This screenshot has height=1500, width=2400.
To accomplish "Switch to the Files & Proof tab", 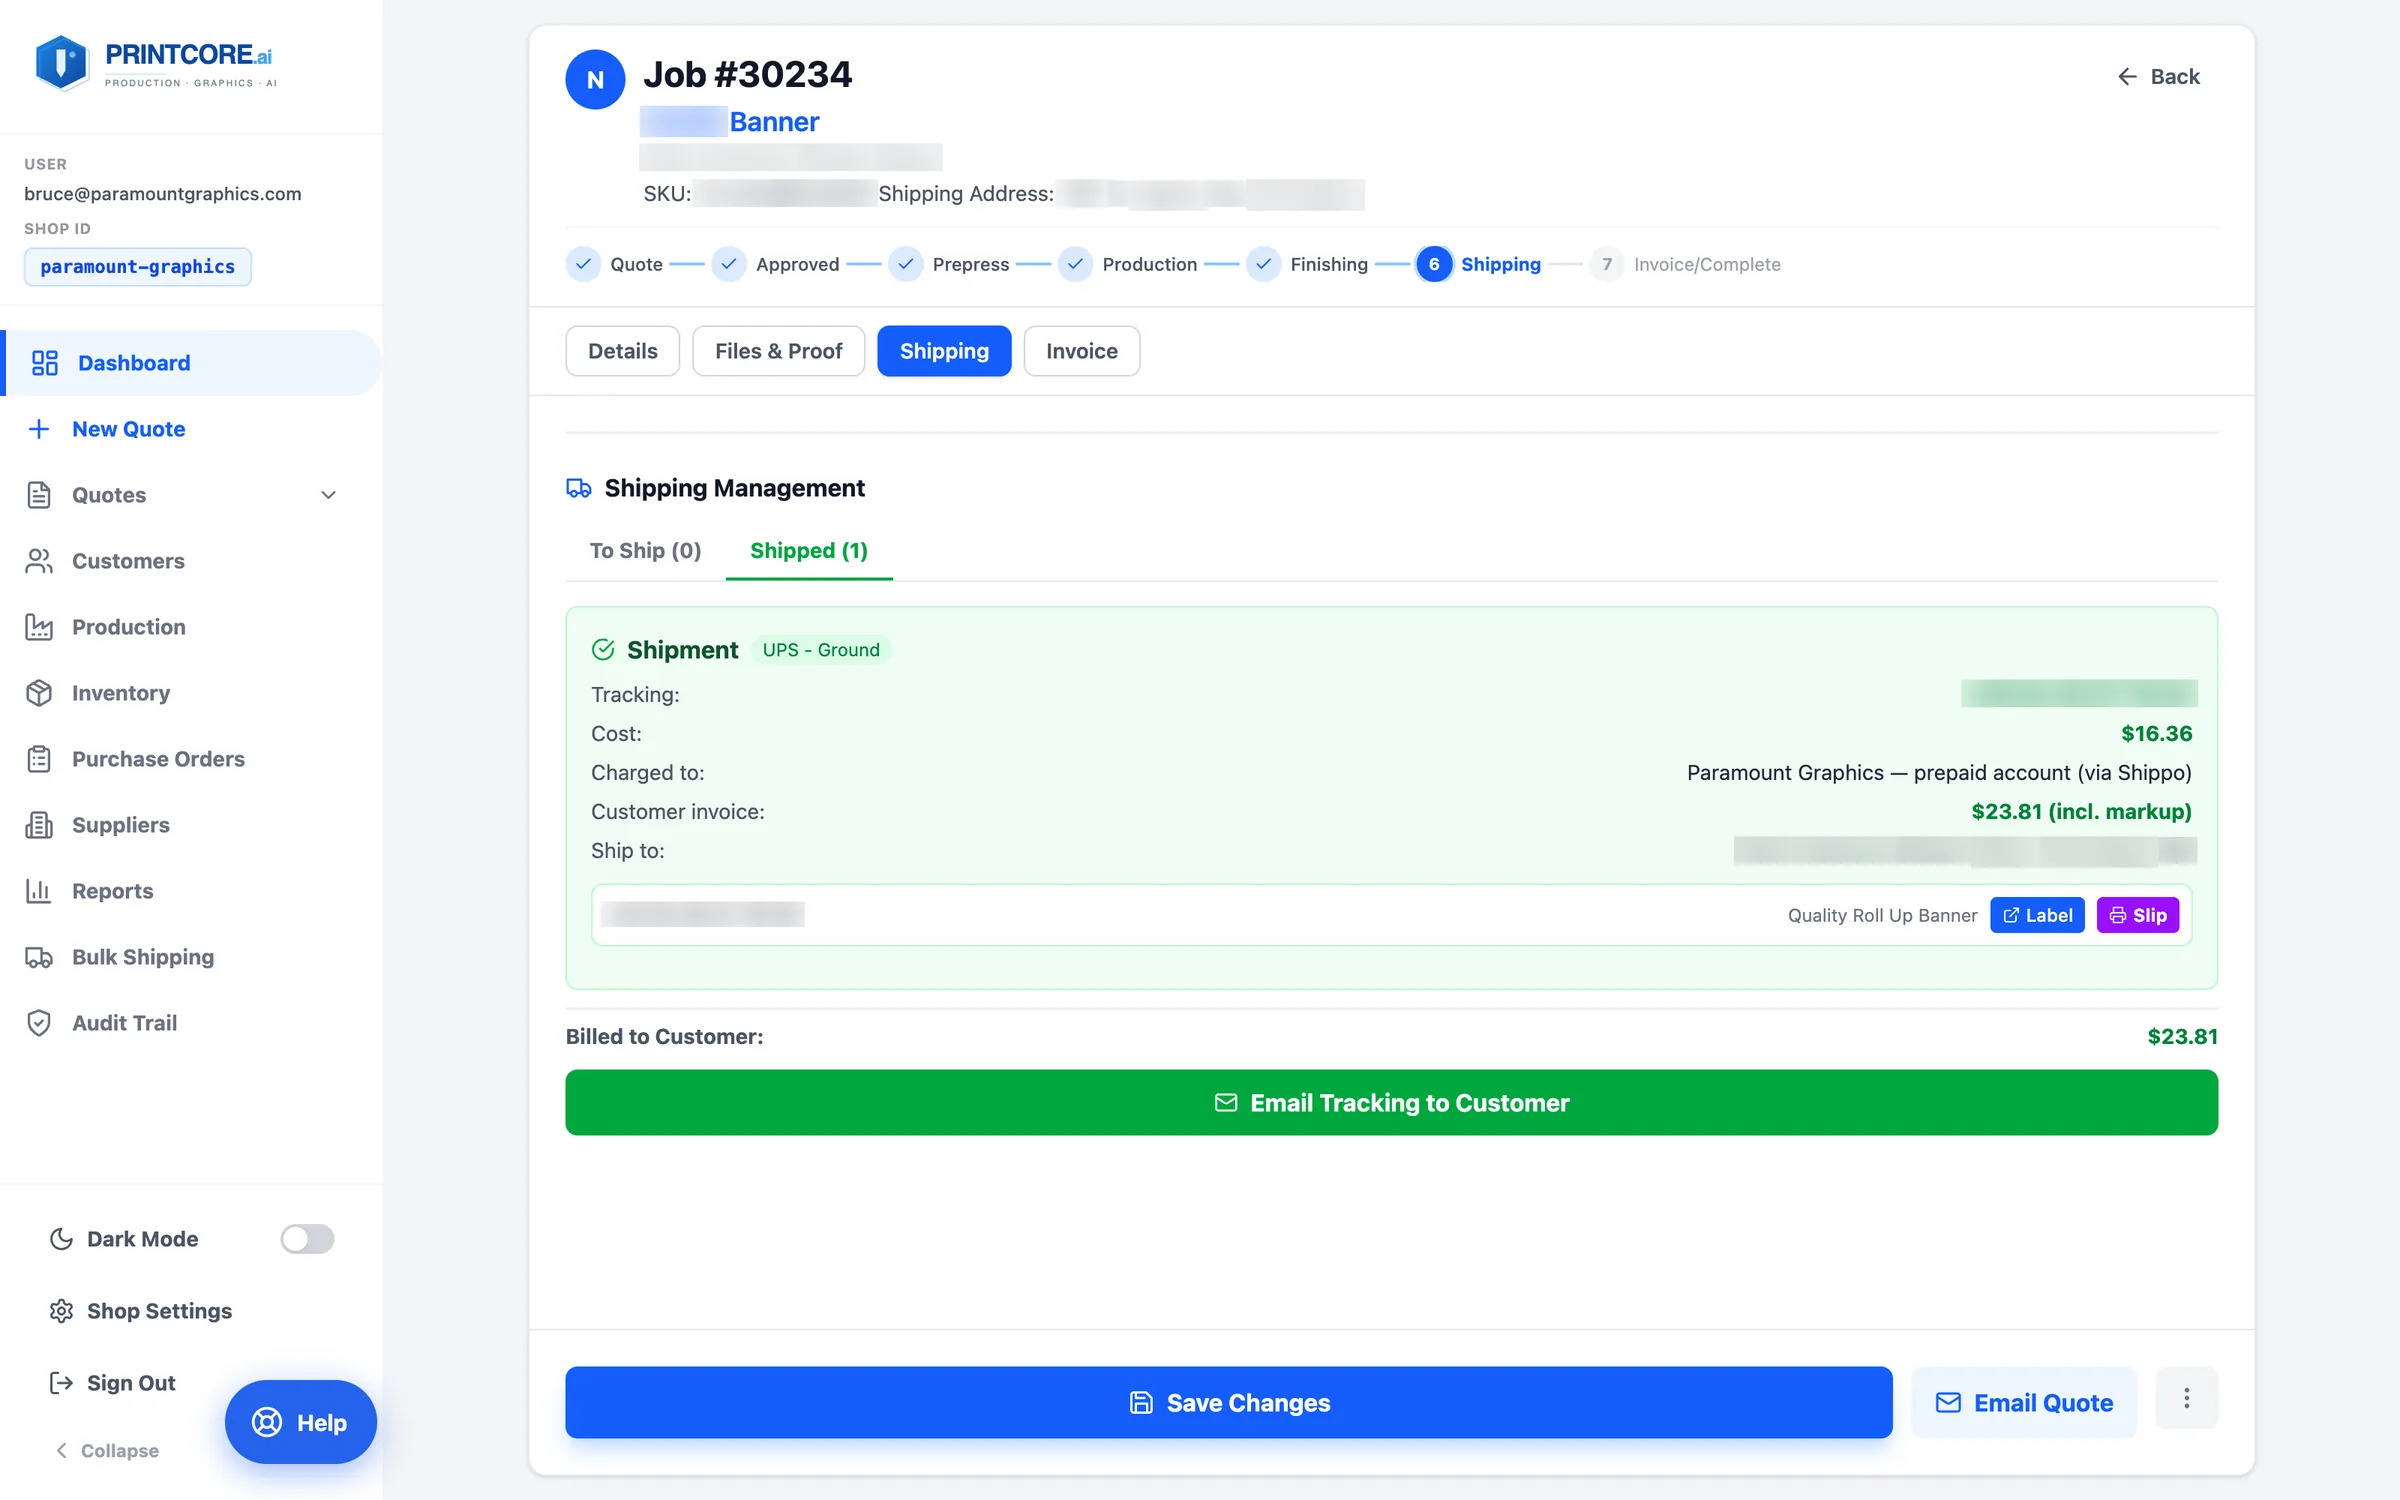I will 778,351.
